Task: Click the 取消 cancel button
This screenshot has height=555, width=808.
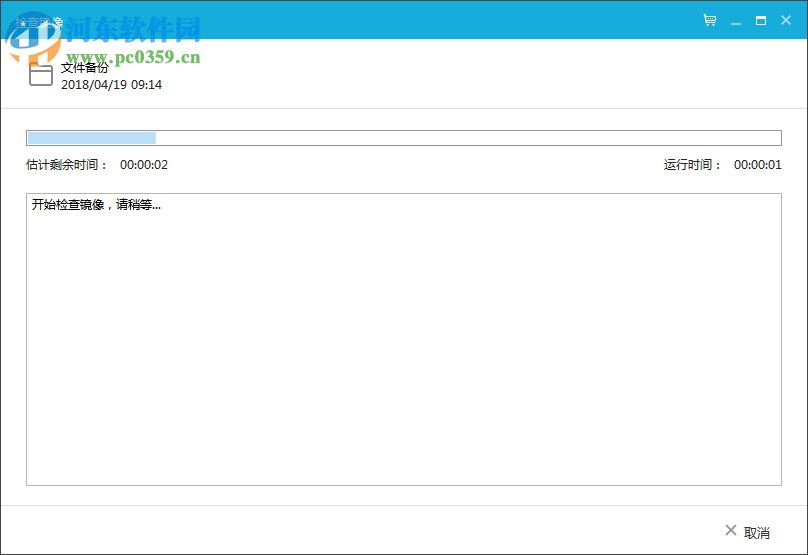Action: [748, 532]
